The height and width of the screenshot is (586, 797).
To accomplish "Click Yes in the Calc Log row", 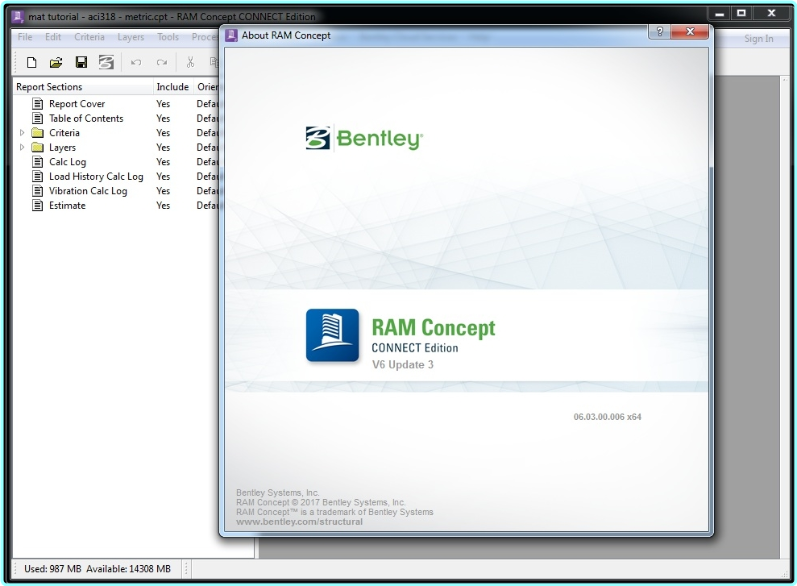I will (x=163, y=162).
